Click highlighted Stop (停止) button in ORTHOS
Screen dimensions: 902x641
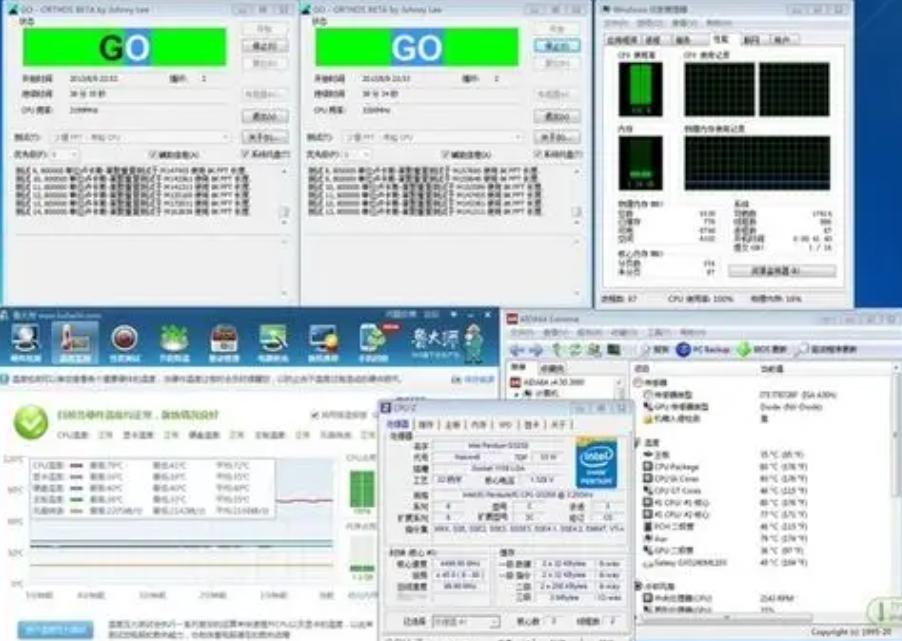(557, 45)
